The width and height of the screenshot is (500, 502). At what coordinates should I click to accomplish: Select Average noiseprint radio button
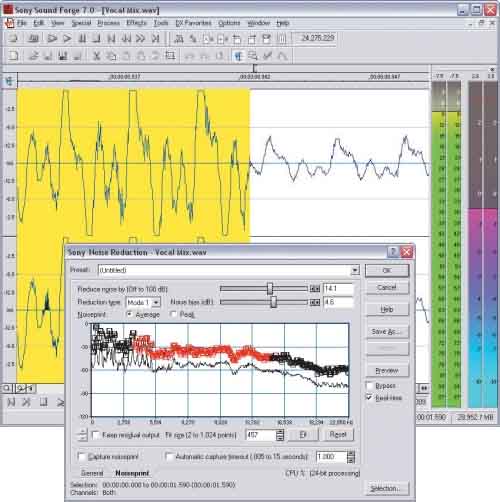tap(129, 314)
